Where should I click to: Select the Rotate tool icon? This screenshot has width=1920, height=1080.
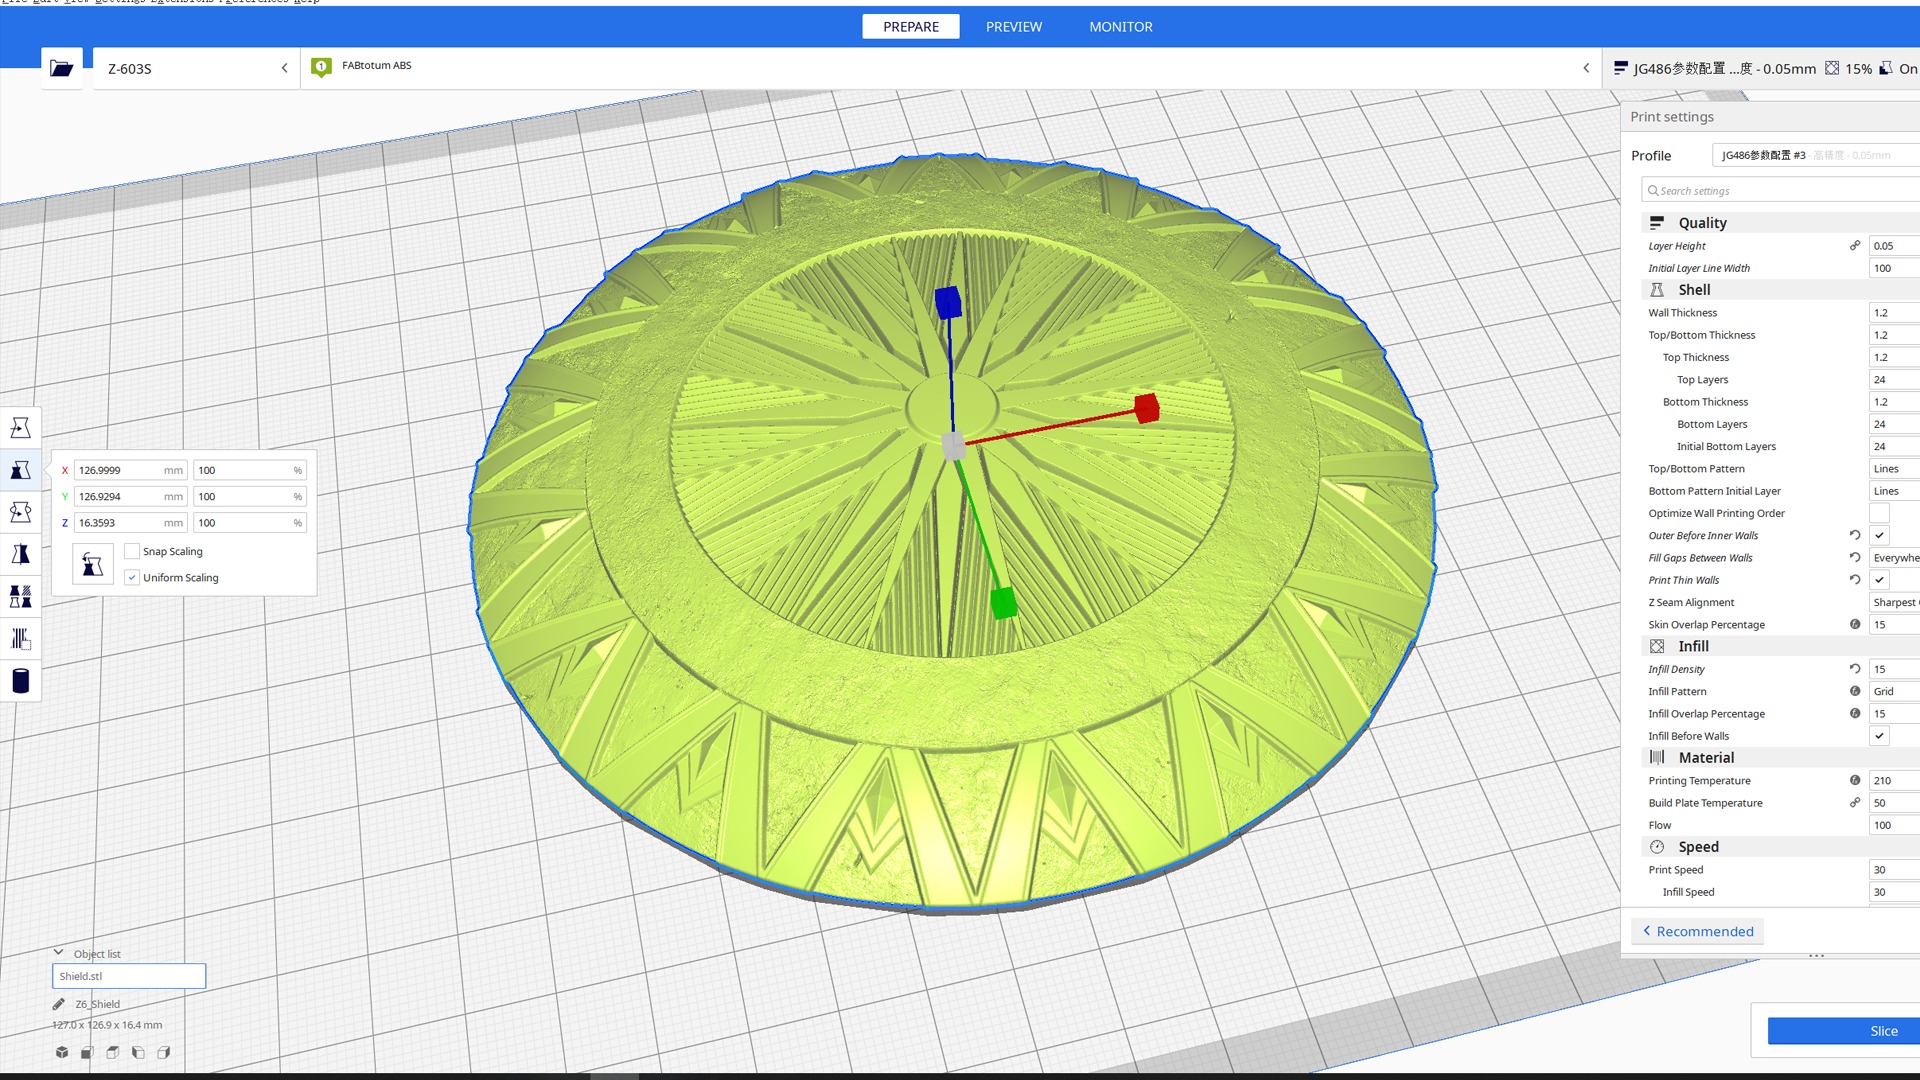coord(20,512)
